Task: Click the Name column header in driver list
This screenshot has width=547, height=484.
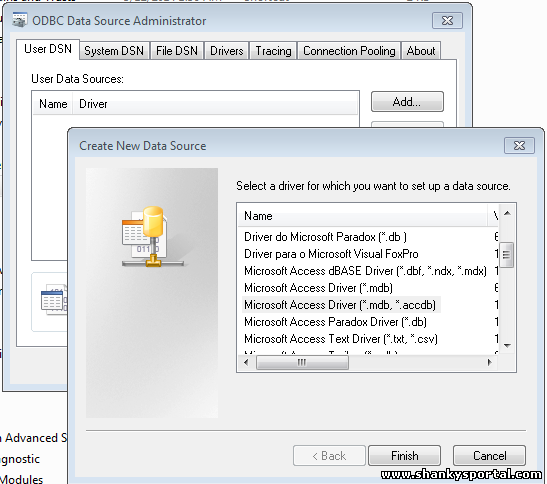Action: pyautogui.click(x=363, y=216)
